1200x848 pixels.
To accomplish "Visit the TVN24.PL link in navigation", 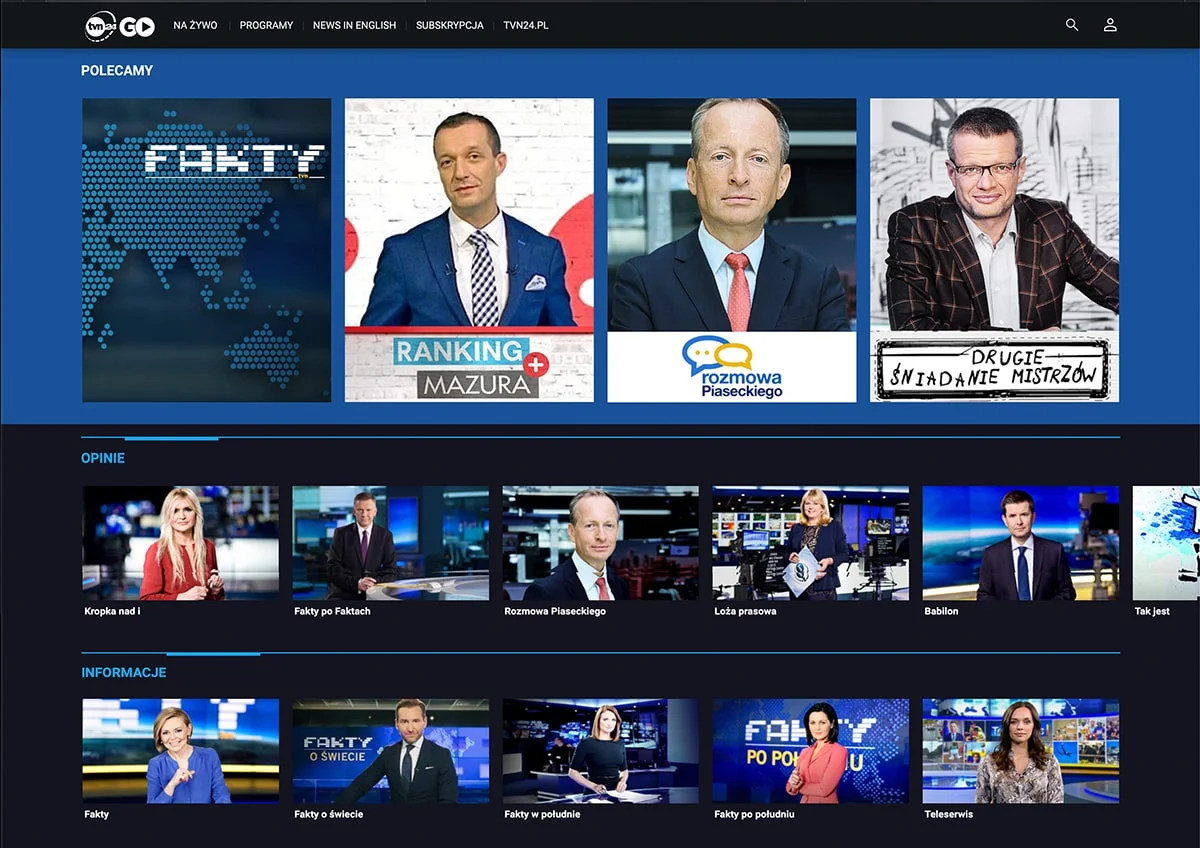I will point(526,25).
